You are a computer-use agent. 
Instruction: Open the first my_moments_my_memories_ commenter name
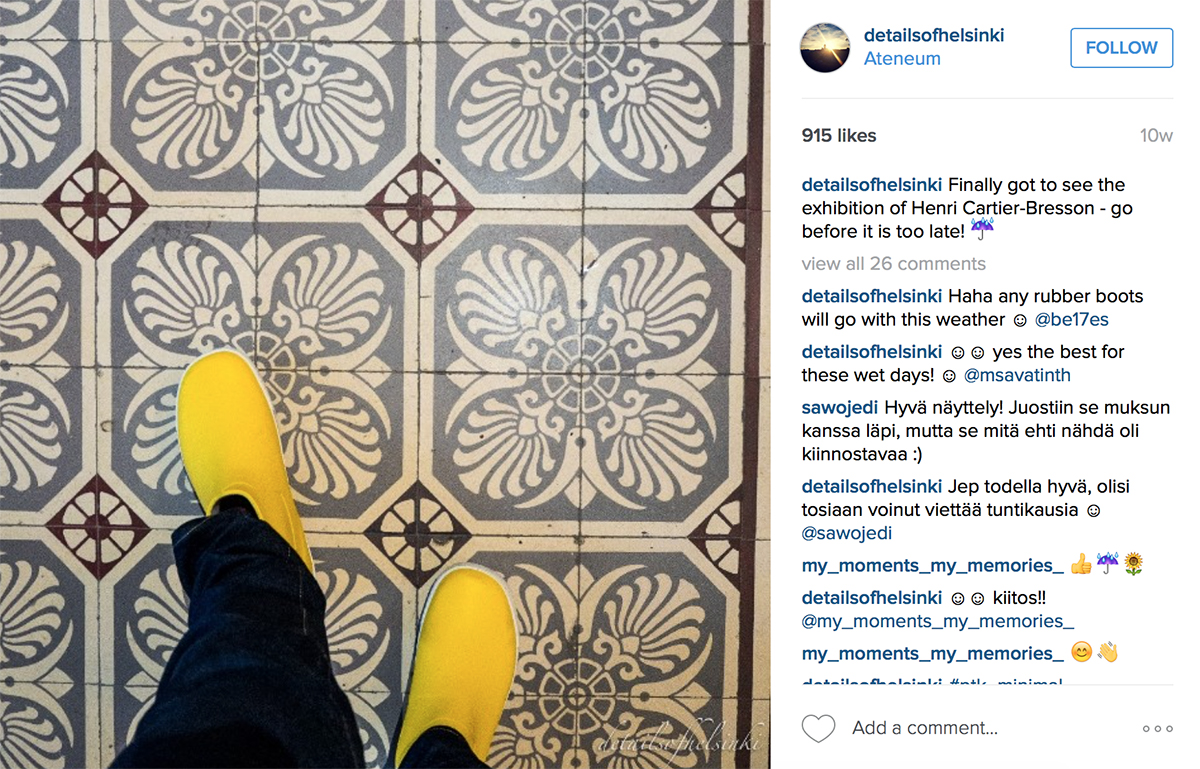(933, 566)
